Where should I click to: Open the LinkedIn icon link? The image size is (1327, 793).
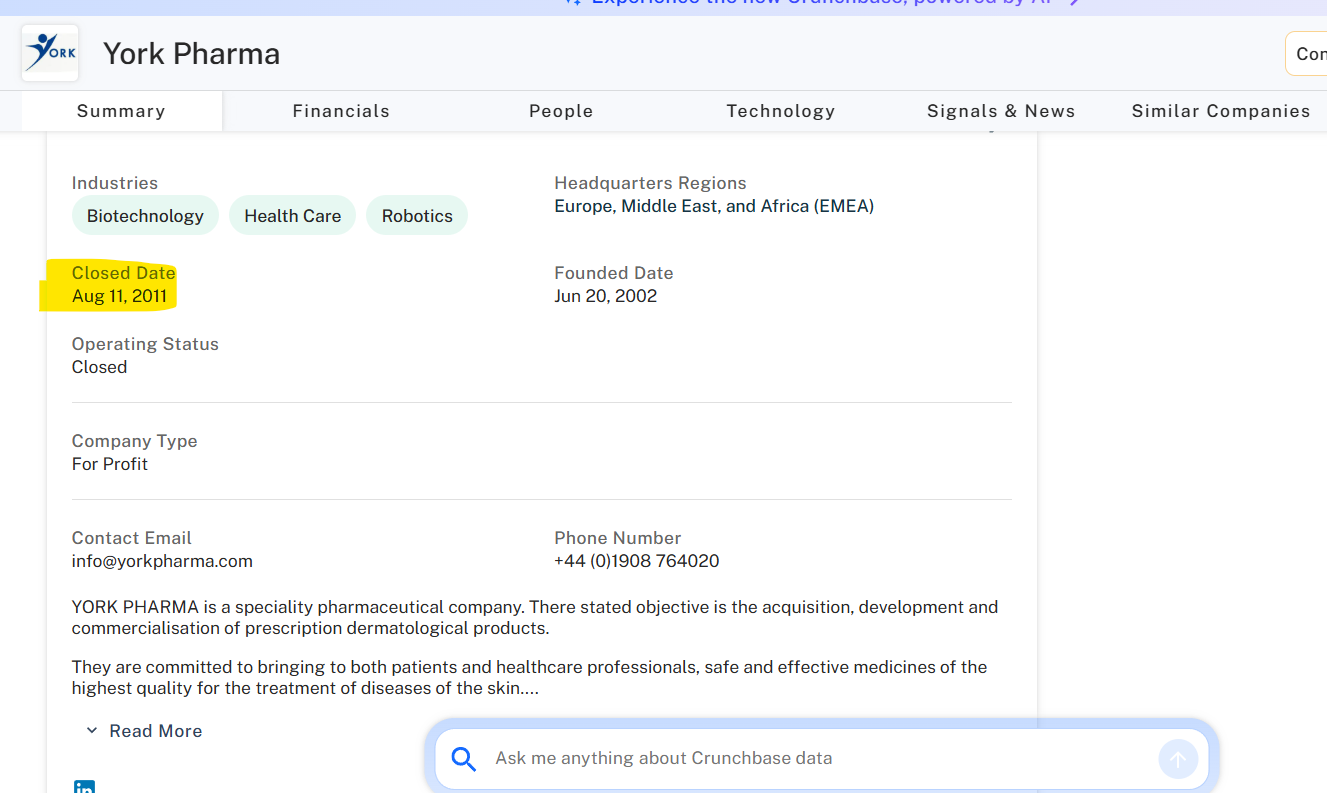[85, 787]
